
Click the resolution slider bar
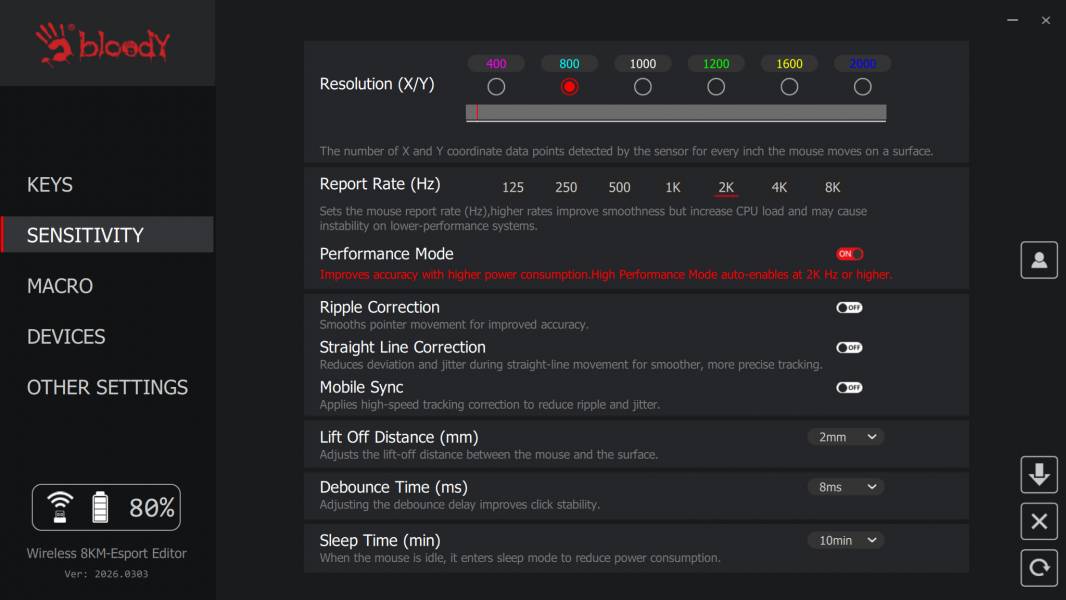click(676, 113)
